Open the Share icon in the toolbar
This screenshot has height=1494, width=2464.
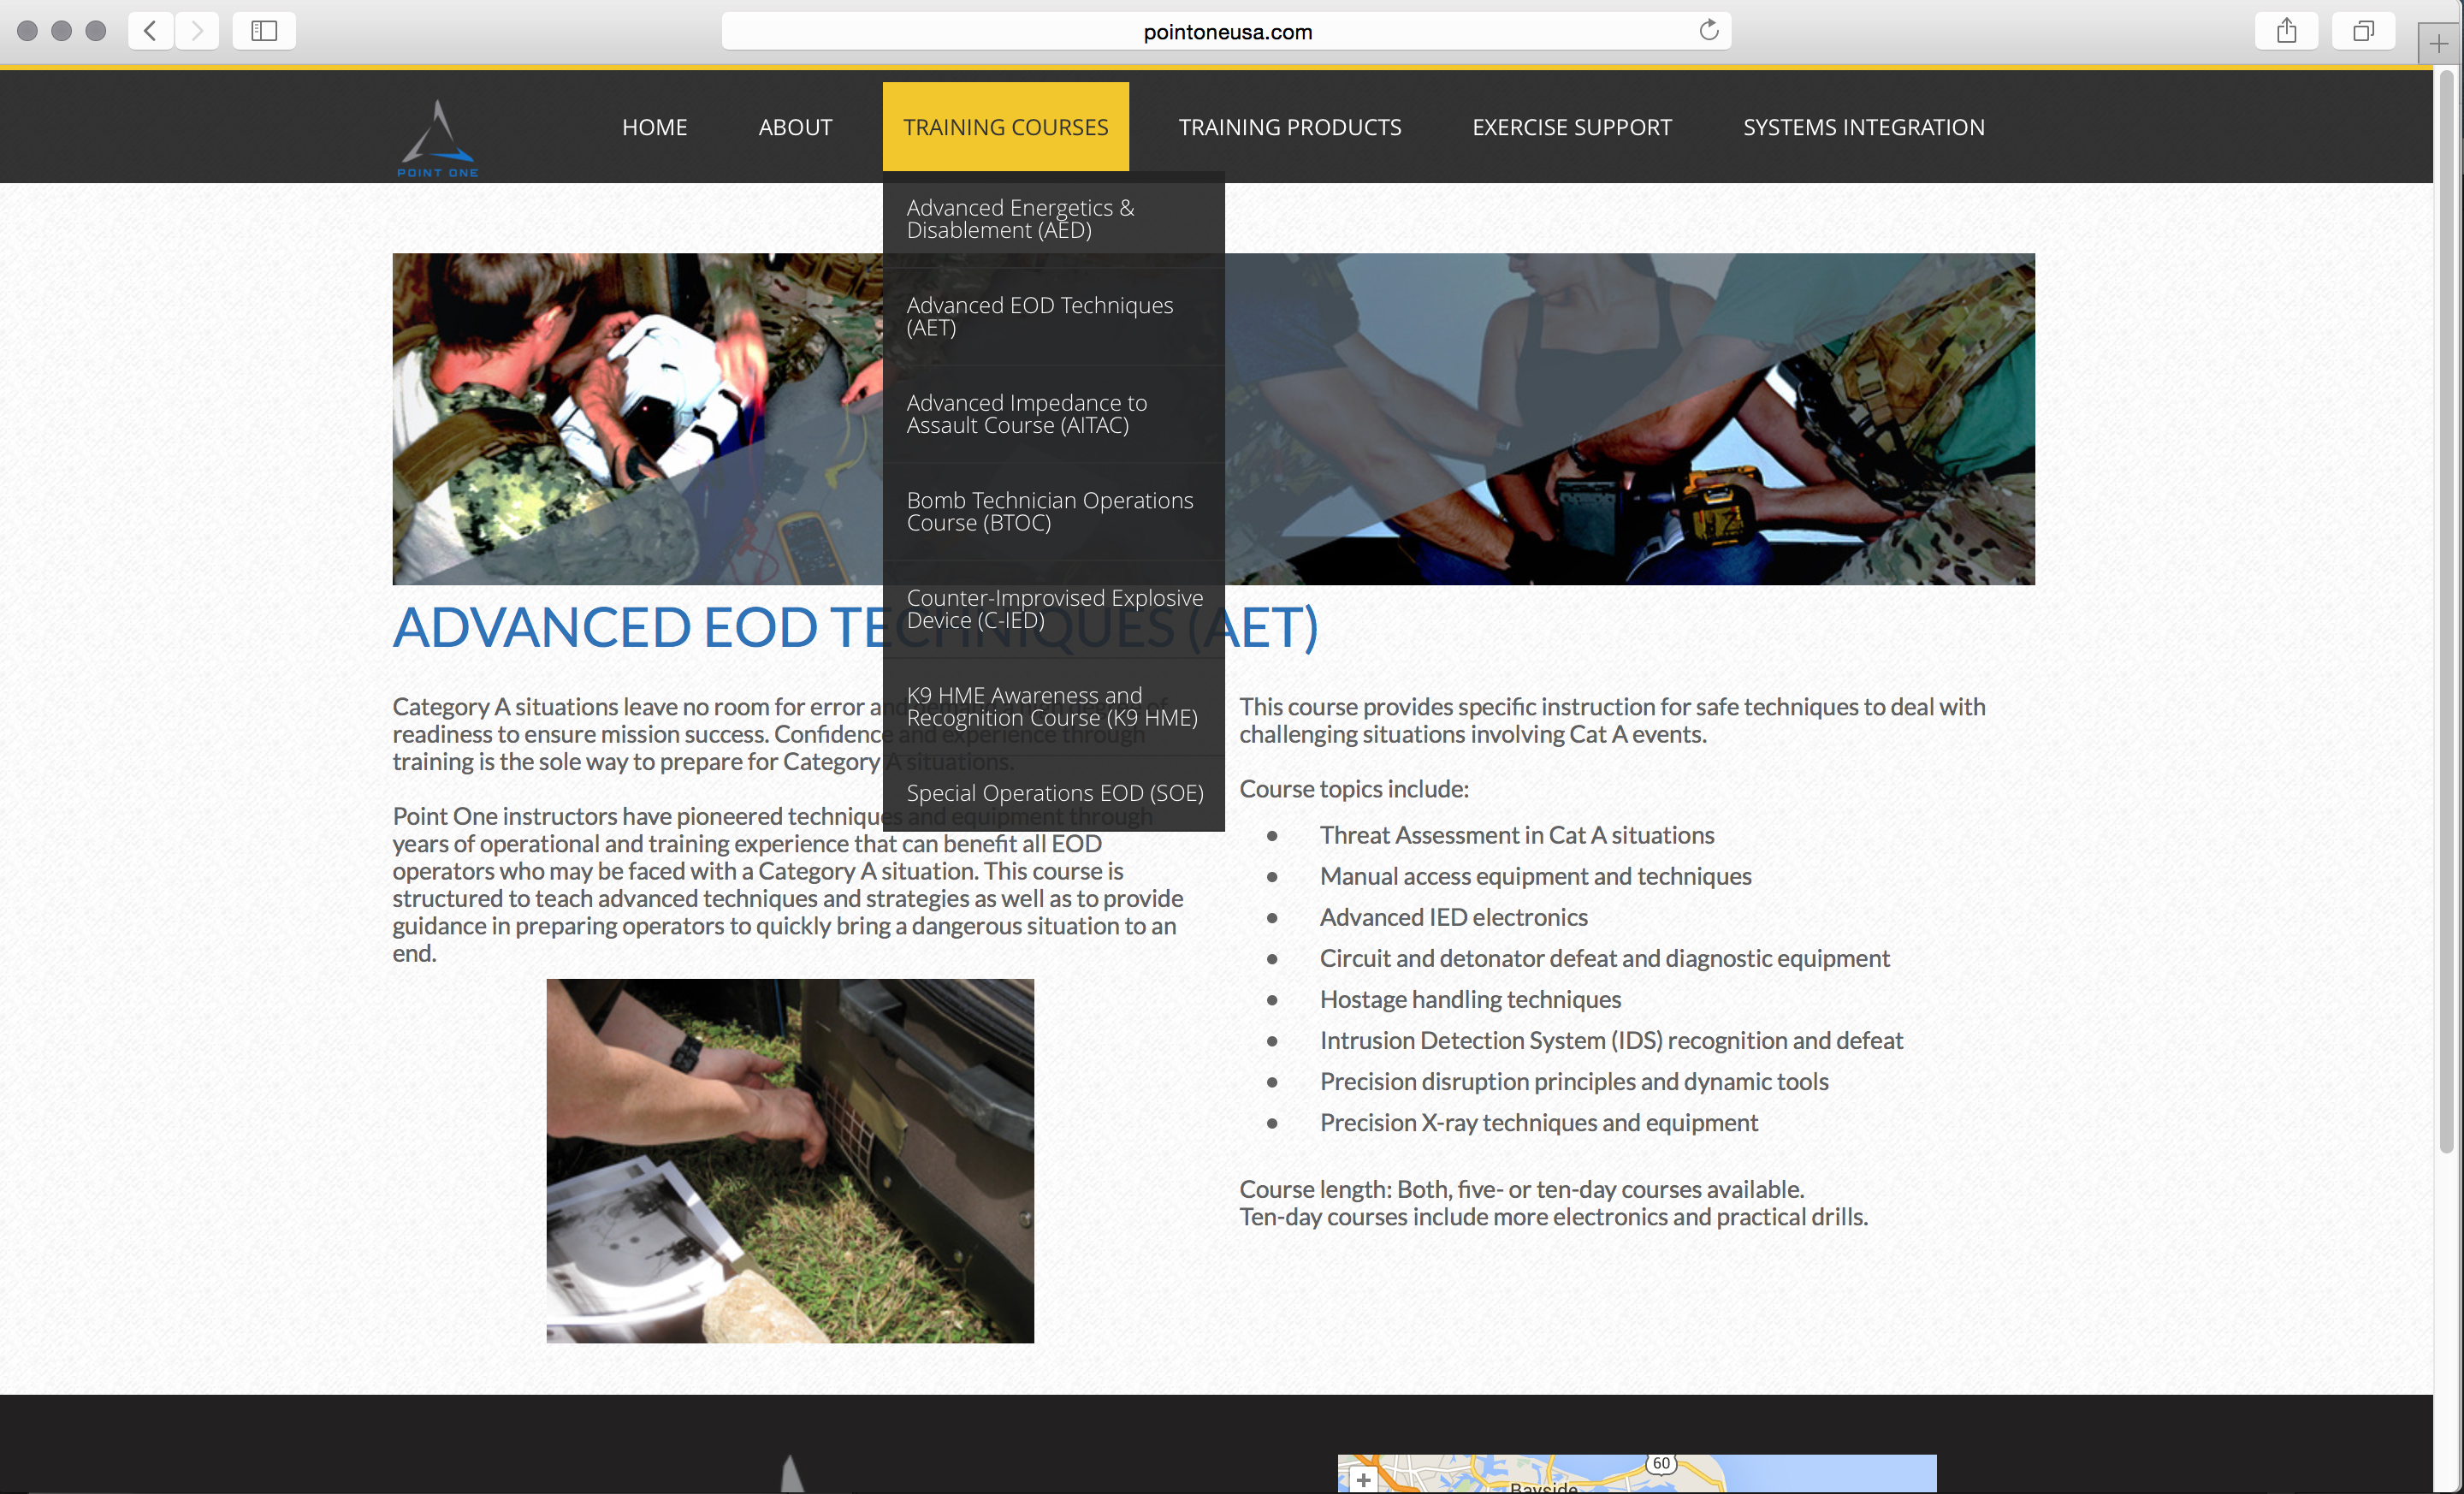[x=2286, y=31]
